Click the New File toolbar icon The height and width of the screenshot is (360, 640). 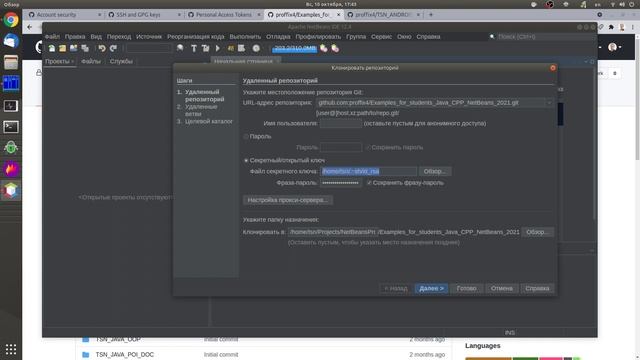(x=52, y=49)
